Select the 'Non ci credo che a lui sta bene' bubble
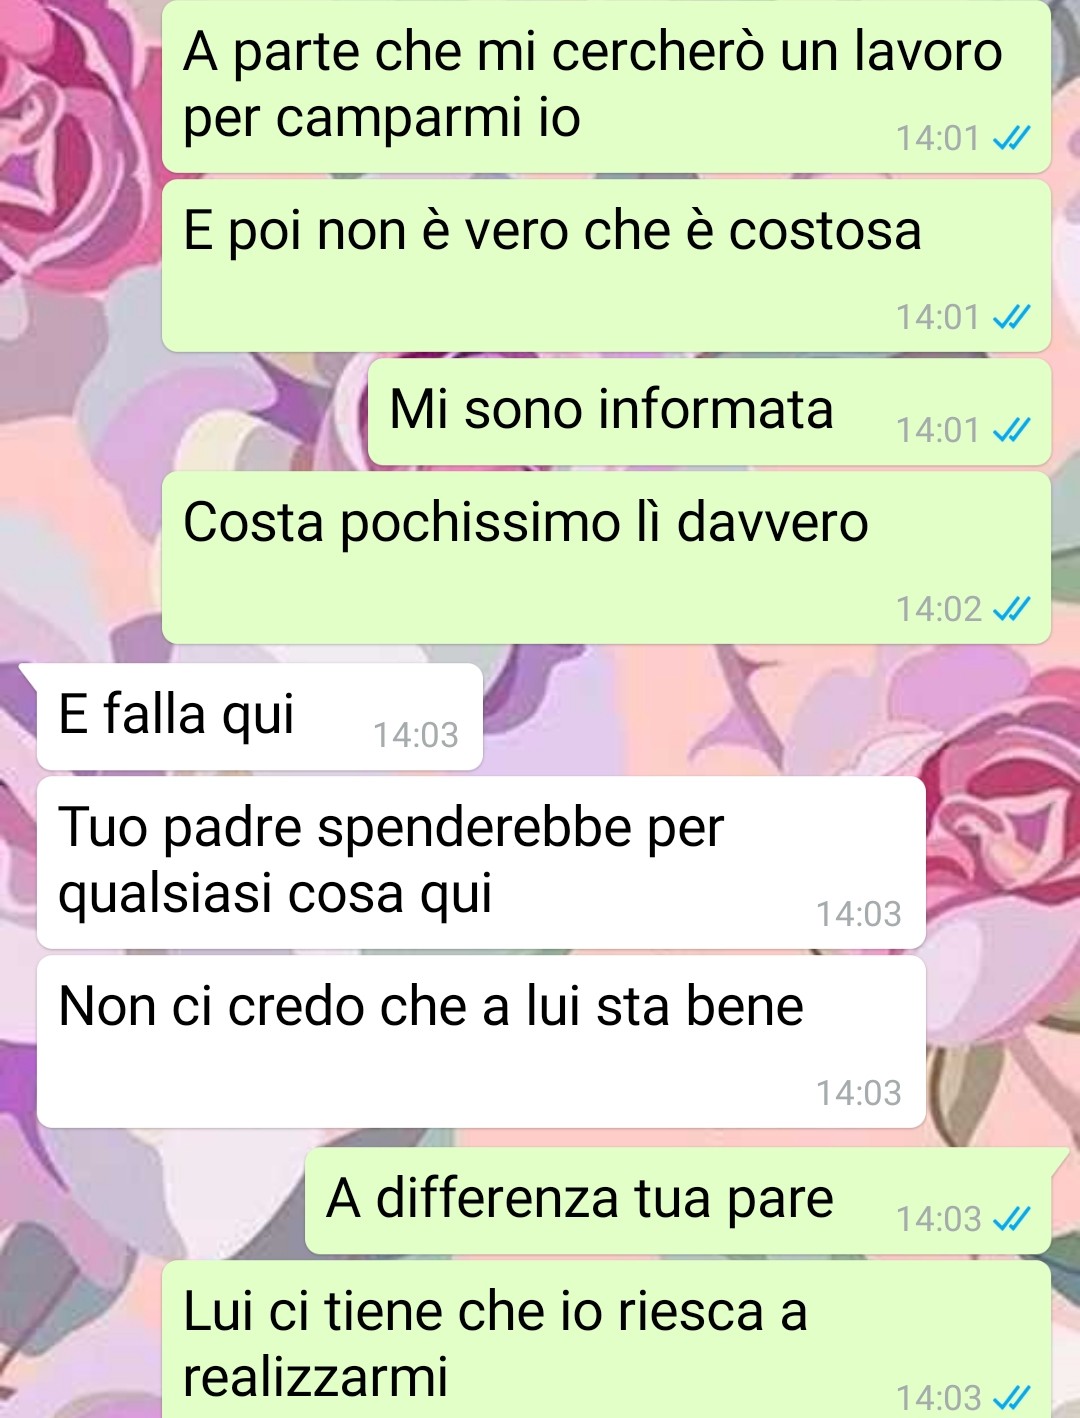The image size is (1080, 1418). pos(481,1042)
